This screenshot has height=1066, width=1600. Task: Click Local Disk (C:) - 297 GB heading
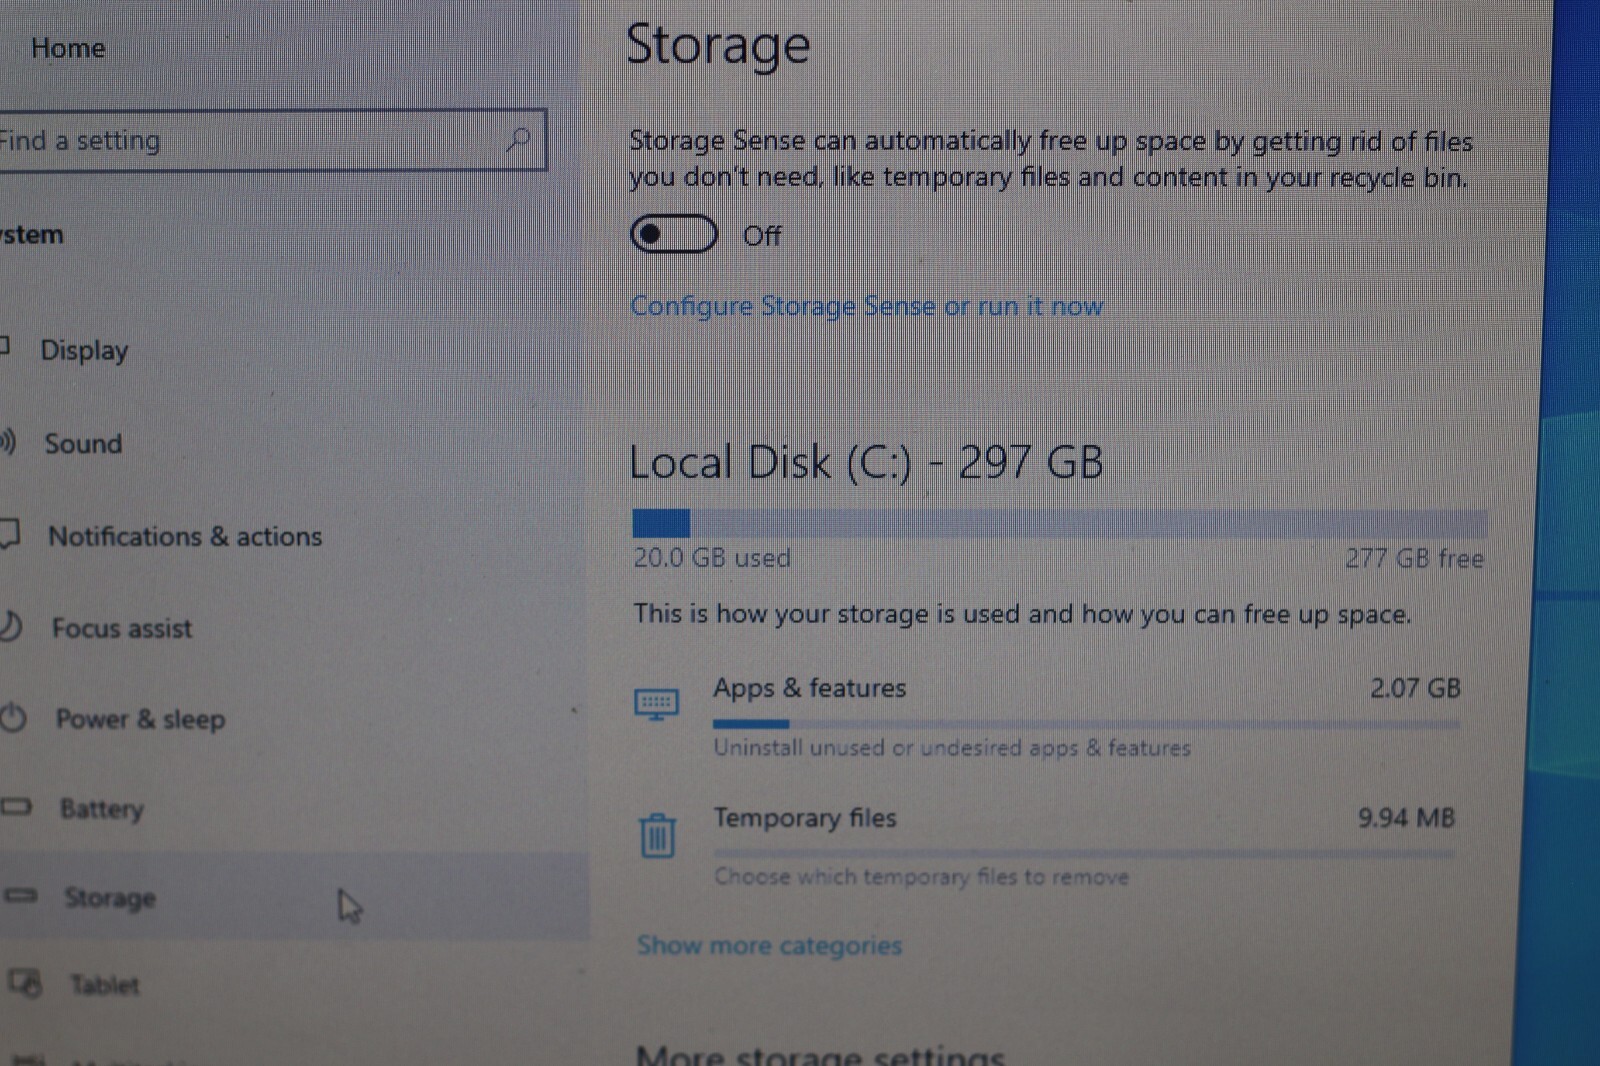(866, 463)
